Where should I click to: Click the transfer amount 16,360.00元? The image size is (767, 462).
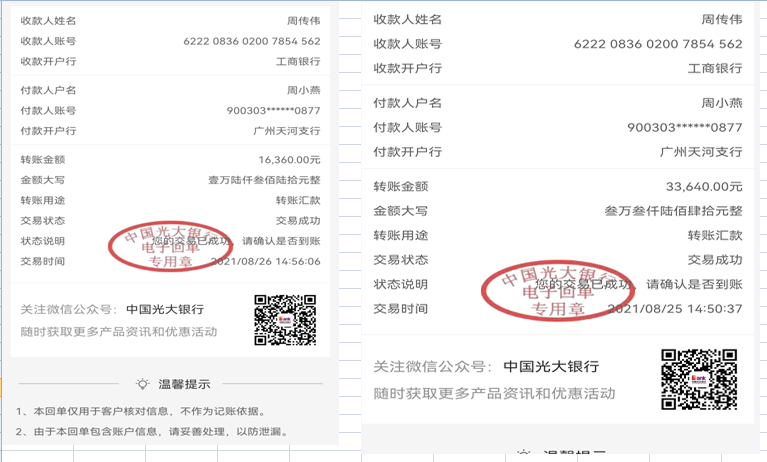289,159
